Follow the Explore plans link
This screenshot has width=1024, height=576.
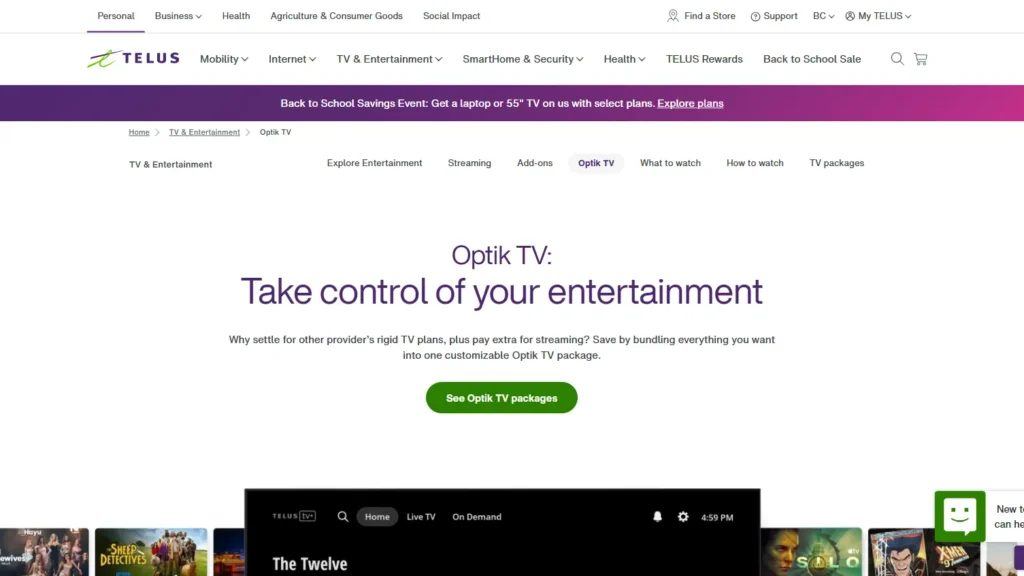coord(690,103)
